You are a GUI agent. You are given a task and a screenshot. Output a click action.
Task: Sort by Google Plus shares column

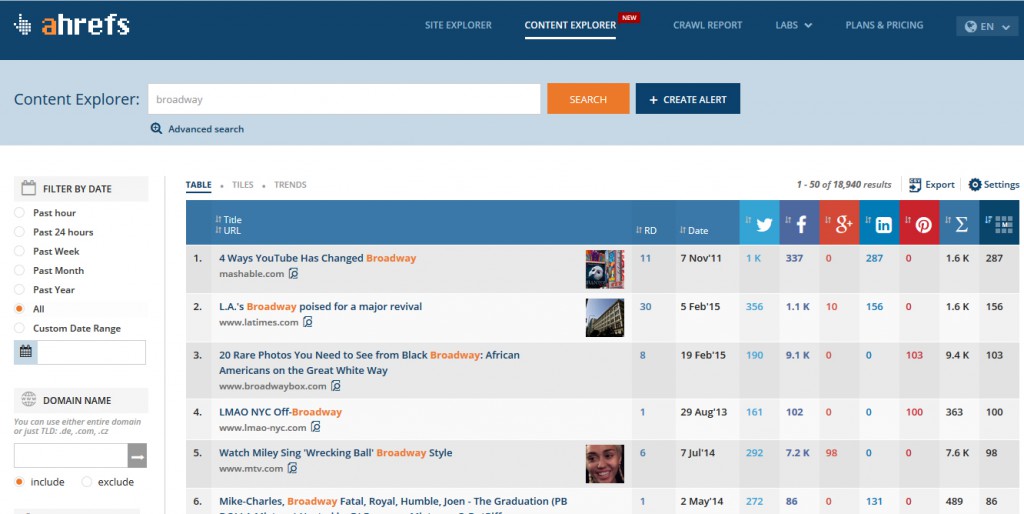tap(844, 225)
